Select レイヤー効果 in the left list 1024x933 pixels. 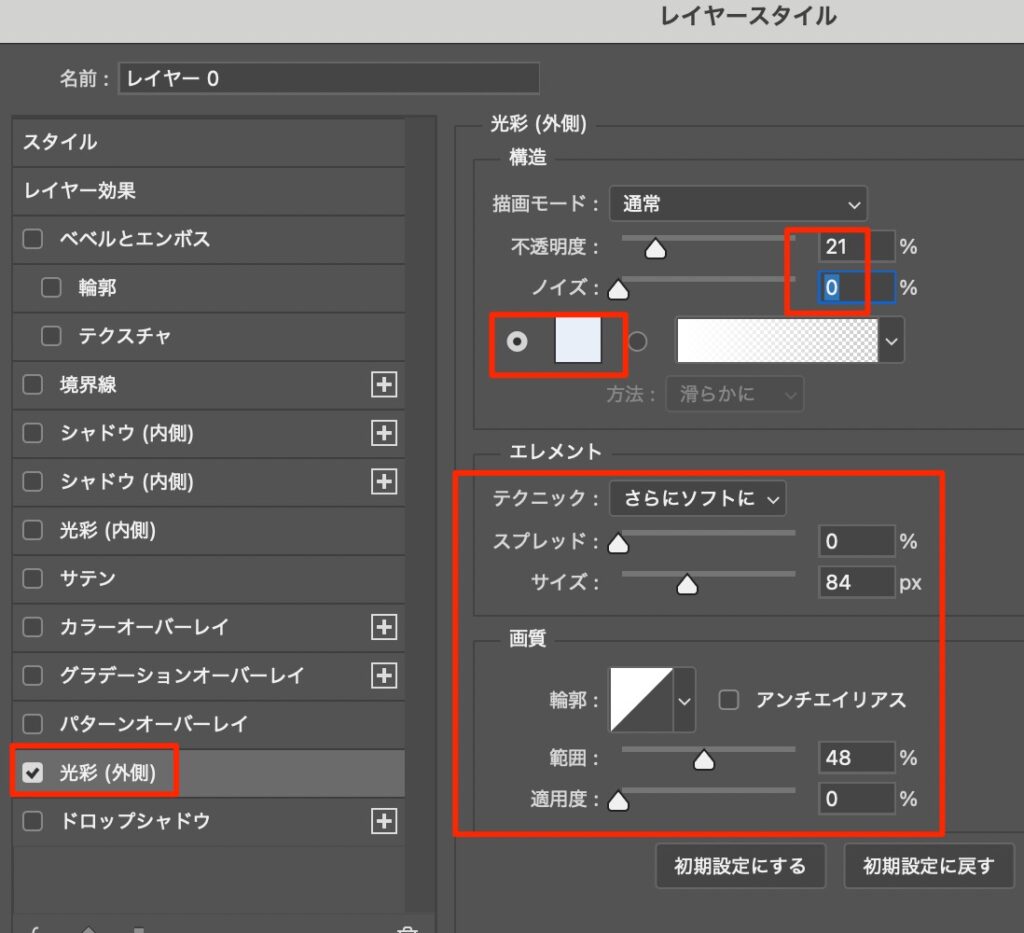[x=208, y=190]
